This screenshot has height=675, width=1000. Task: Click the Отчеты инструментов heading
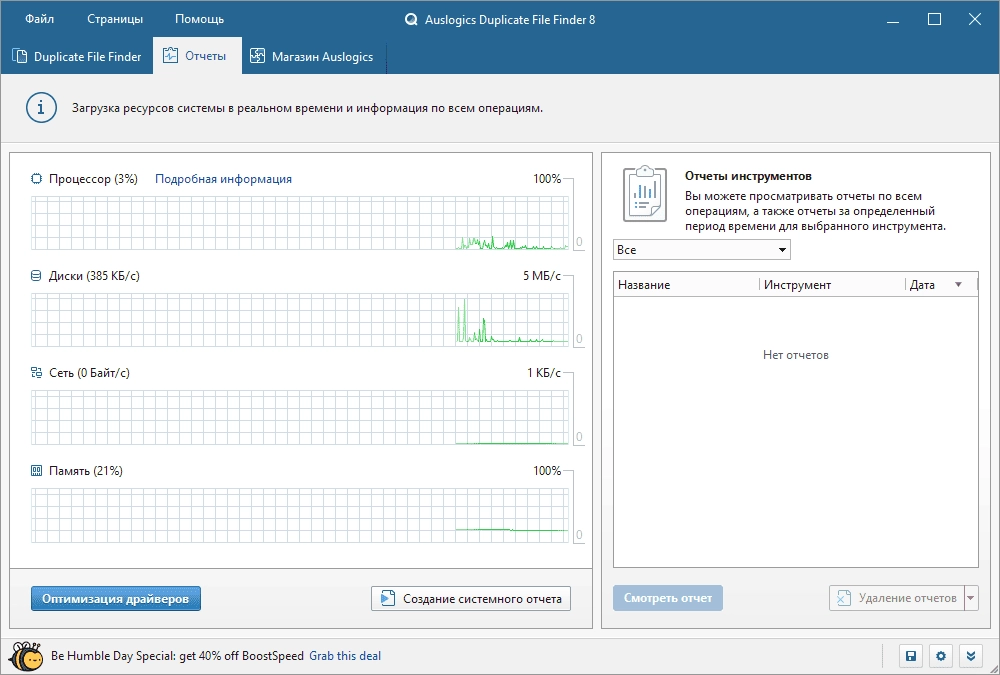(748, 176)
